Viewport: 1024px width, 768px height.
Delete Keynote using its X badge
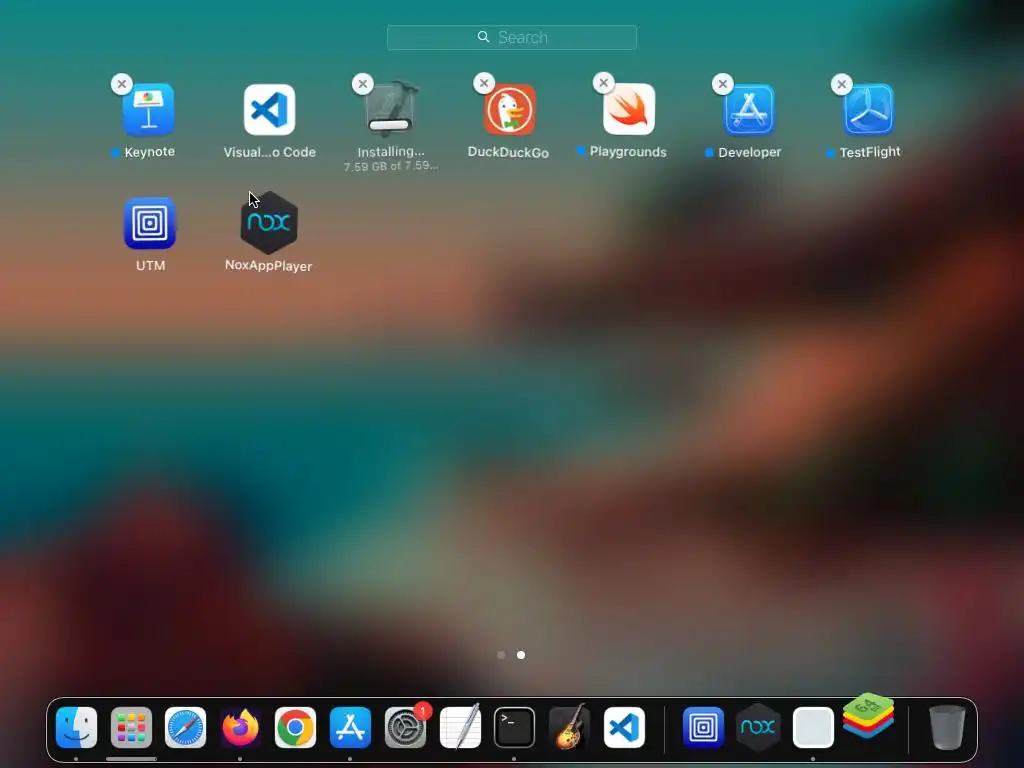pyautogui.click(x=121, y=84)
